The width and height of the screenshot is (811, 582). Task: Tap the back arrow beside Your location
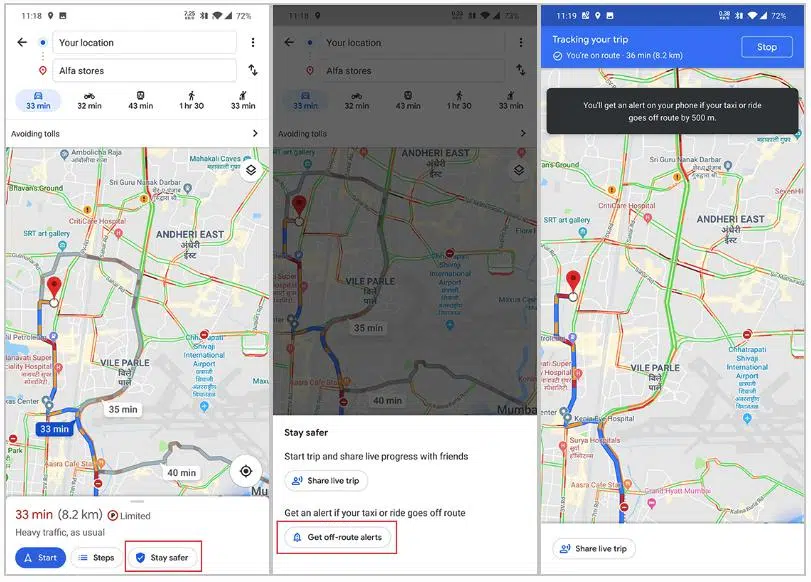22,42
